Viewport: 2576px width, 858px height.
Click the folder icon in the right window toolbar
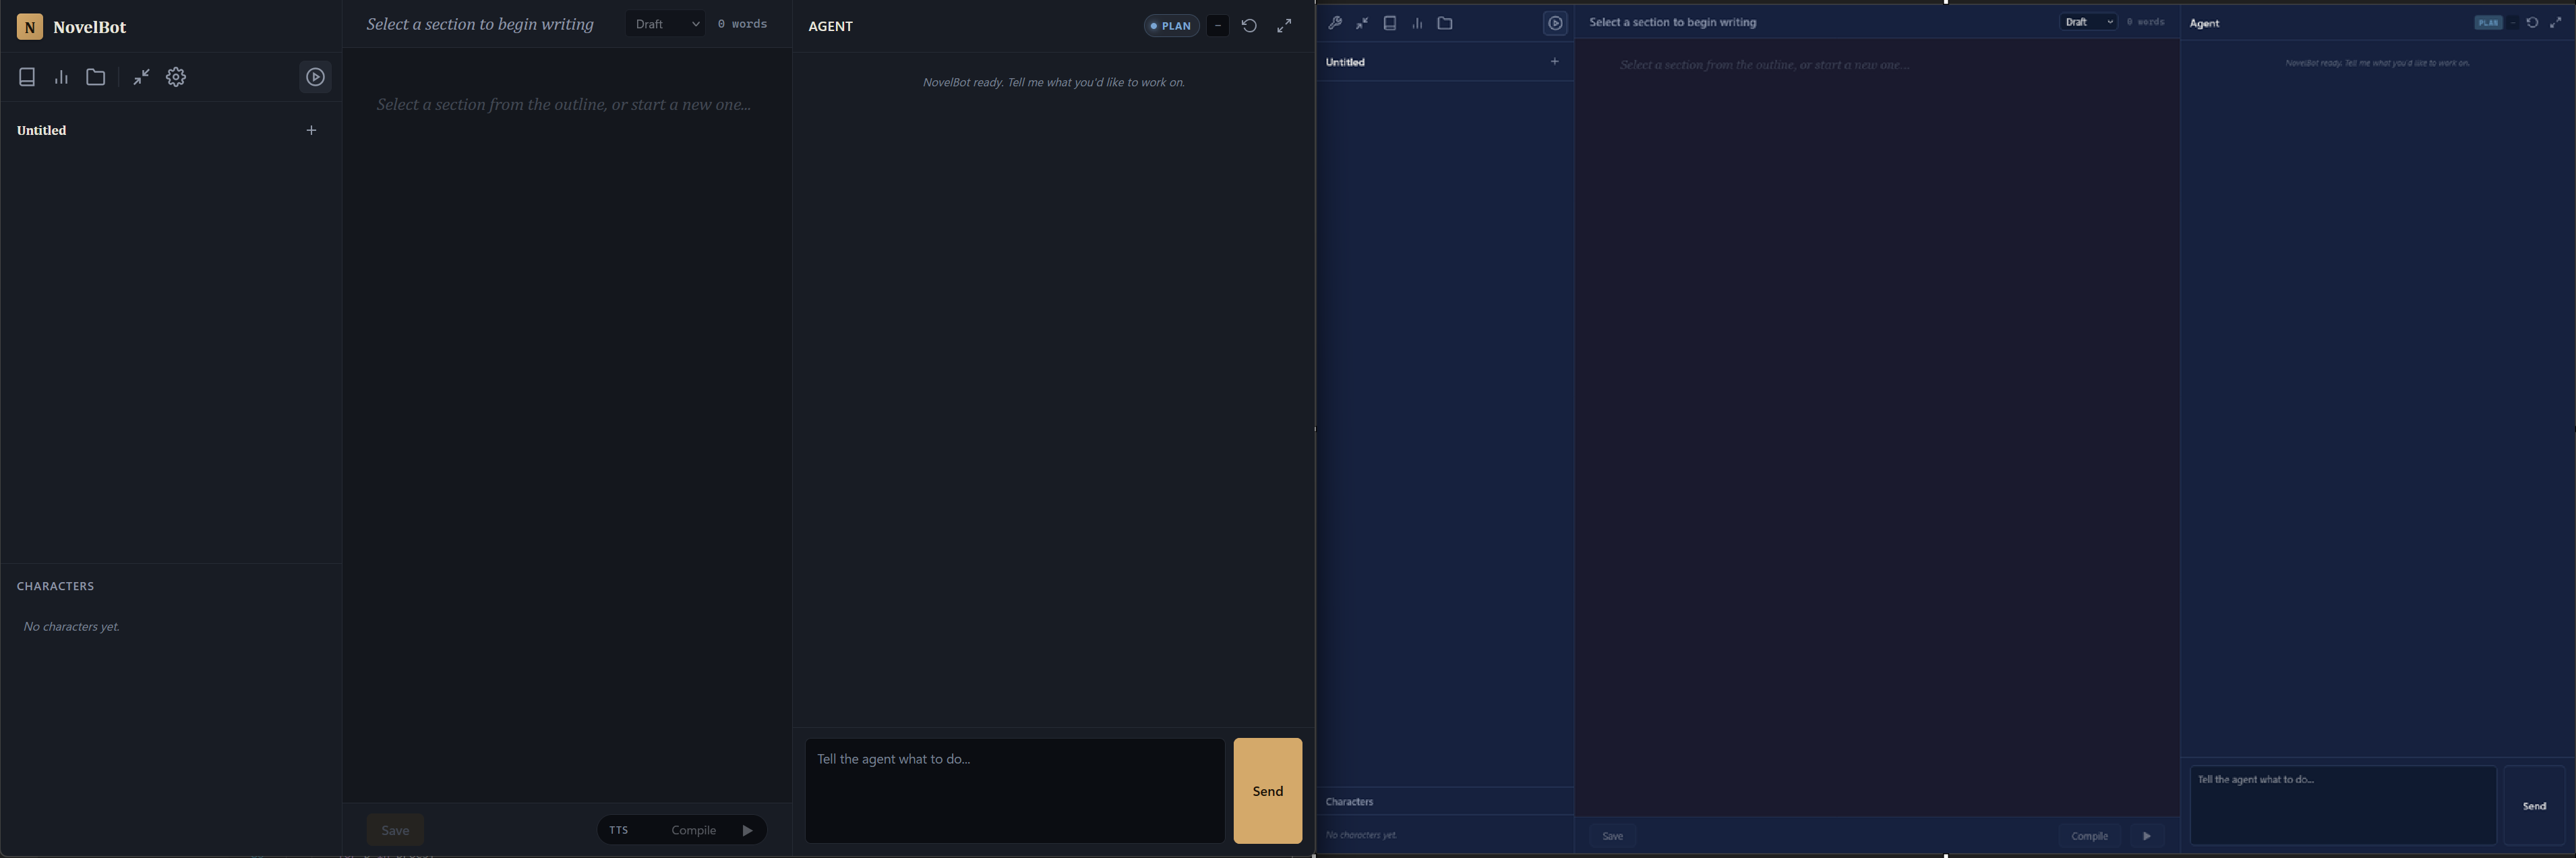(x=1445, y=23)
